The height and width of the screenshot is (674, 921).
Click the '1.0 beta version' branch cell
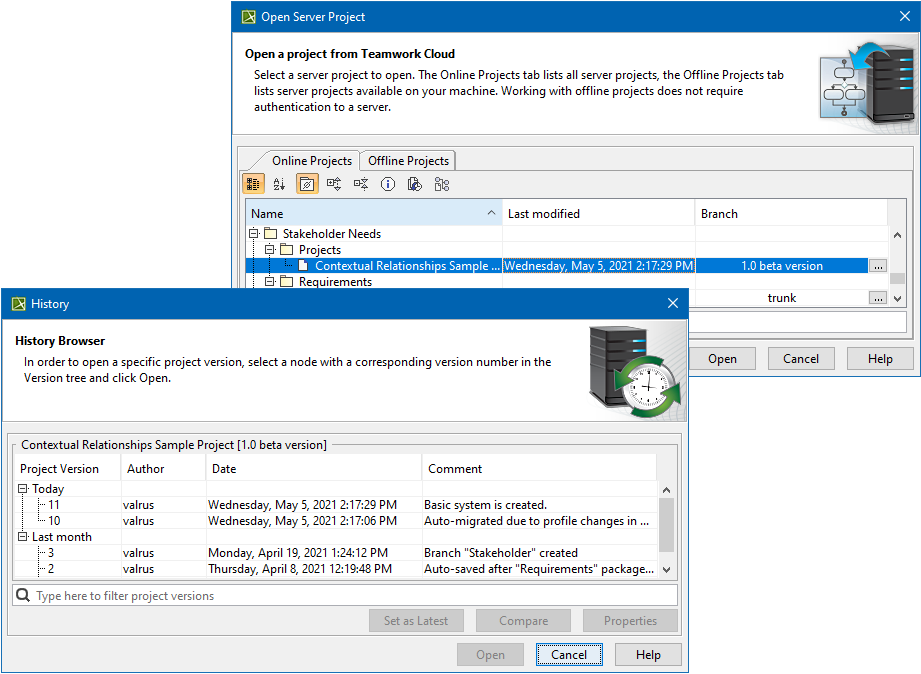[782, 266]
